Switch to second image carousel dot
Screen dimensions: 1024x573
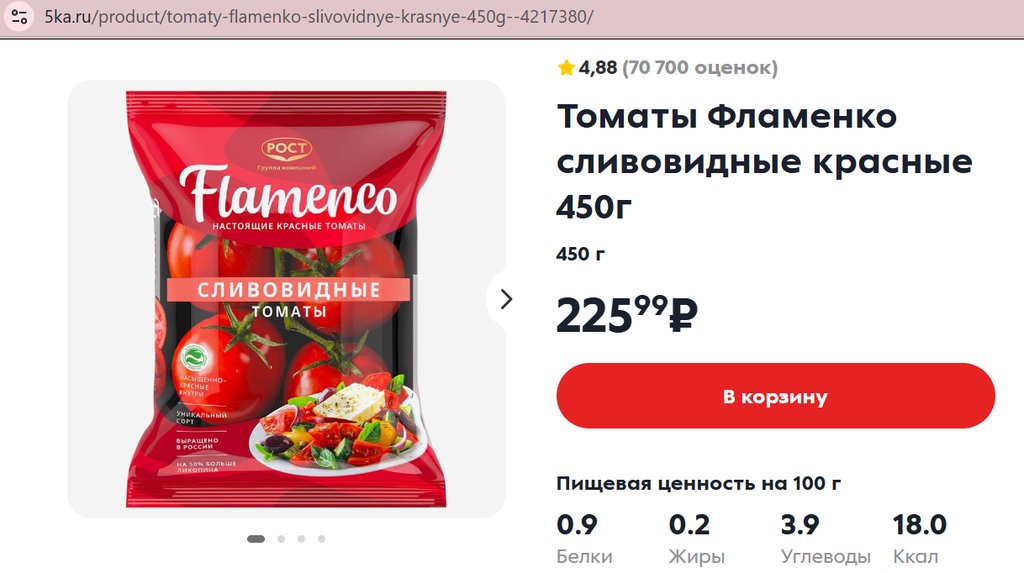pos(281,539)
